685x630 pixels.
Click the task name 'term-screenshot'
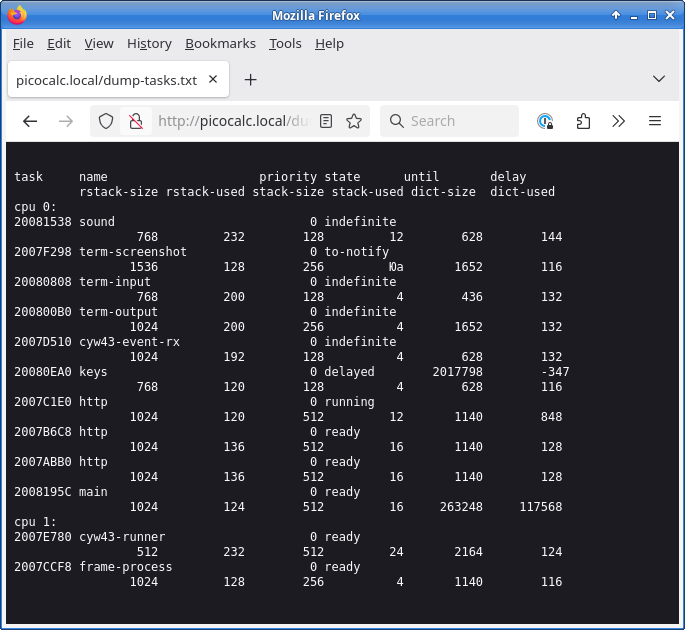(133, 252)
